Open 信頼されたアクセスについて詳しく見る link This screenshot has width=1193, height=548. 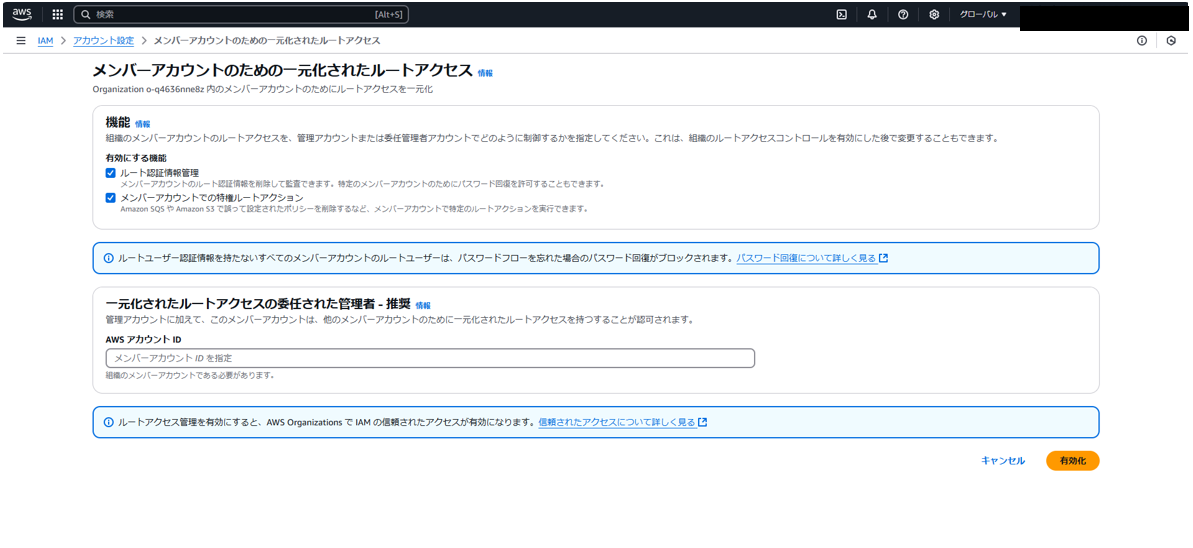[x=617, y=422]
